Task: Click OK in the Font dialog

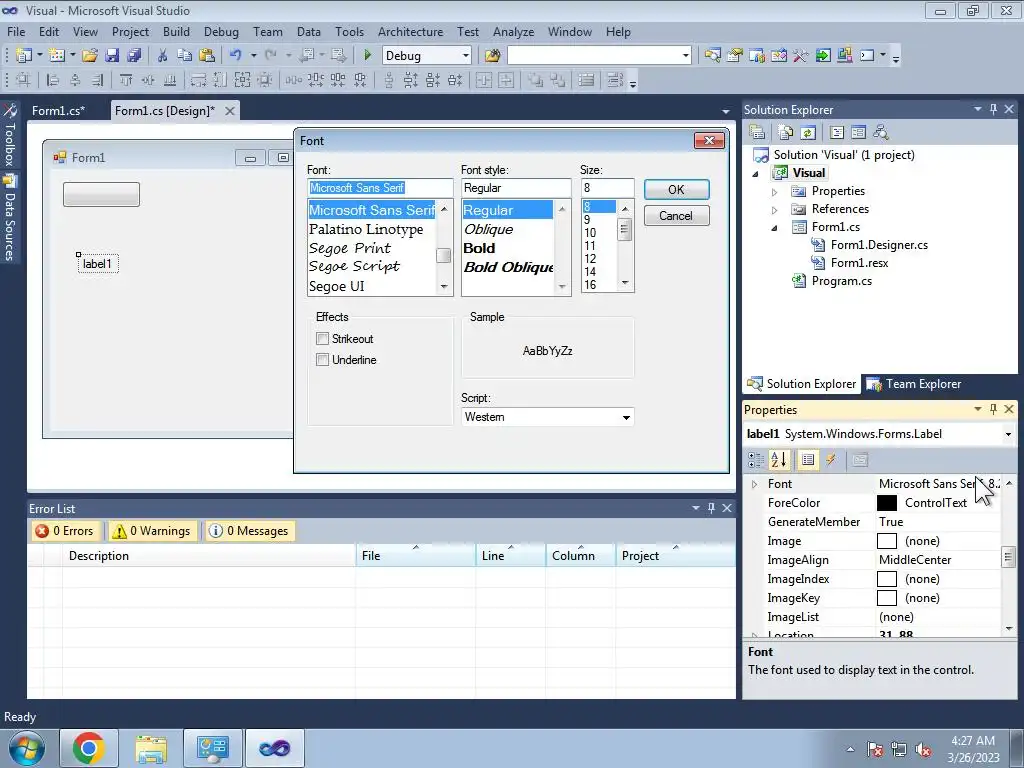Action: pyautogui.click(x=677, y=189)
